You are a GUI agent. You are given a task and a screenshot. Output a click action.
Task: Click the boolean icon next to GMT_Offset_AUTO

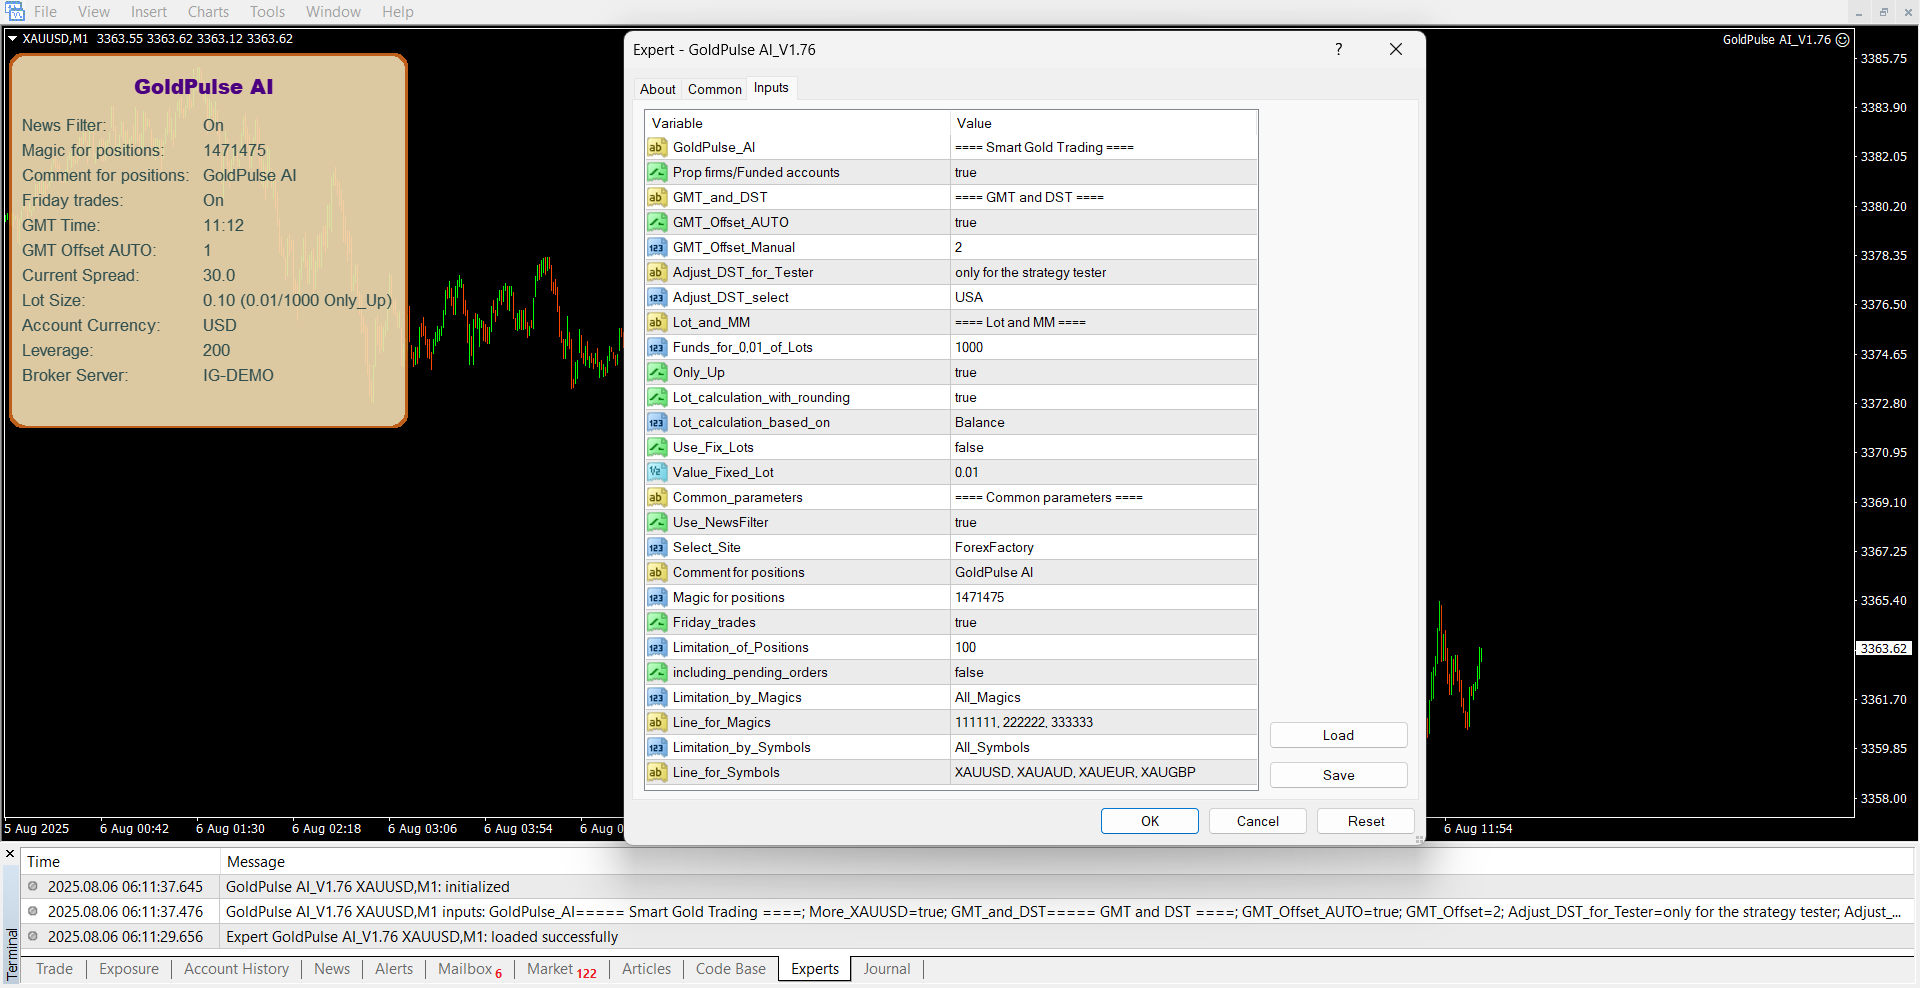click(x=656, y=223)
